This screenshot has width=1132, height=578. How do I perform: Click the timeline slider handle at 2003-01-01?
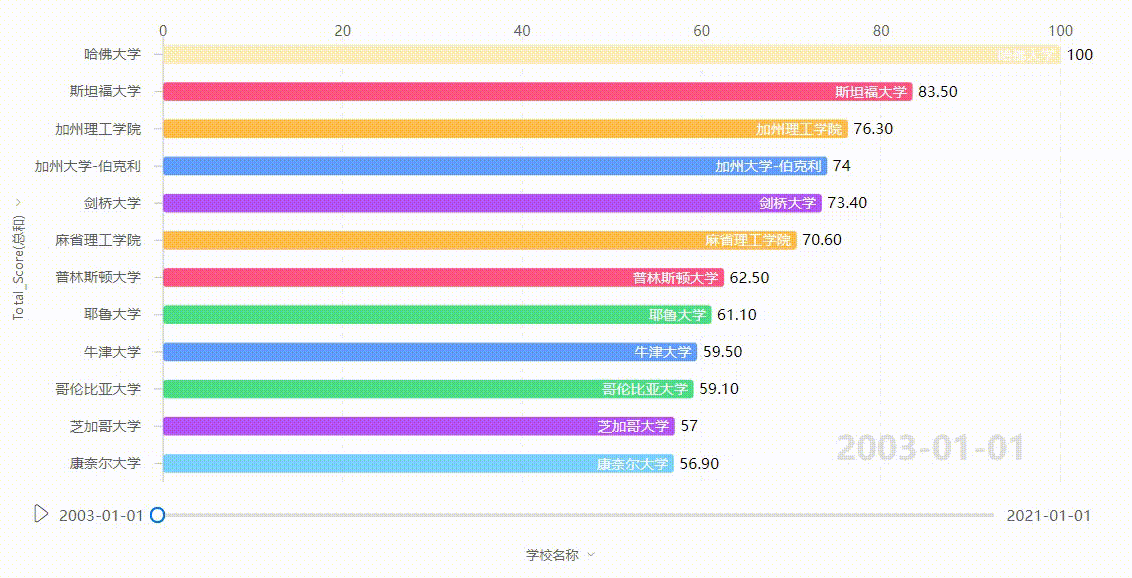157,515
